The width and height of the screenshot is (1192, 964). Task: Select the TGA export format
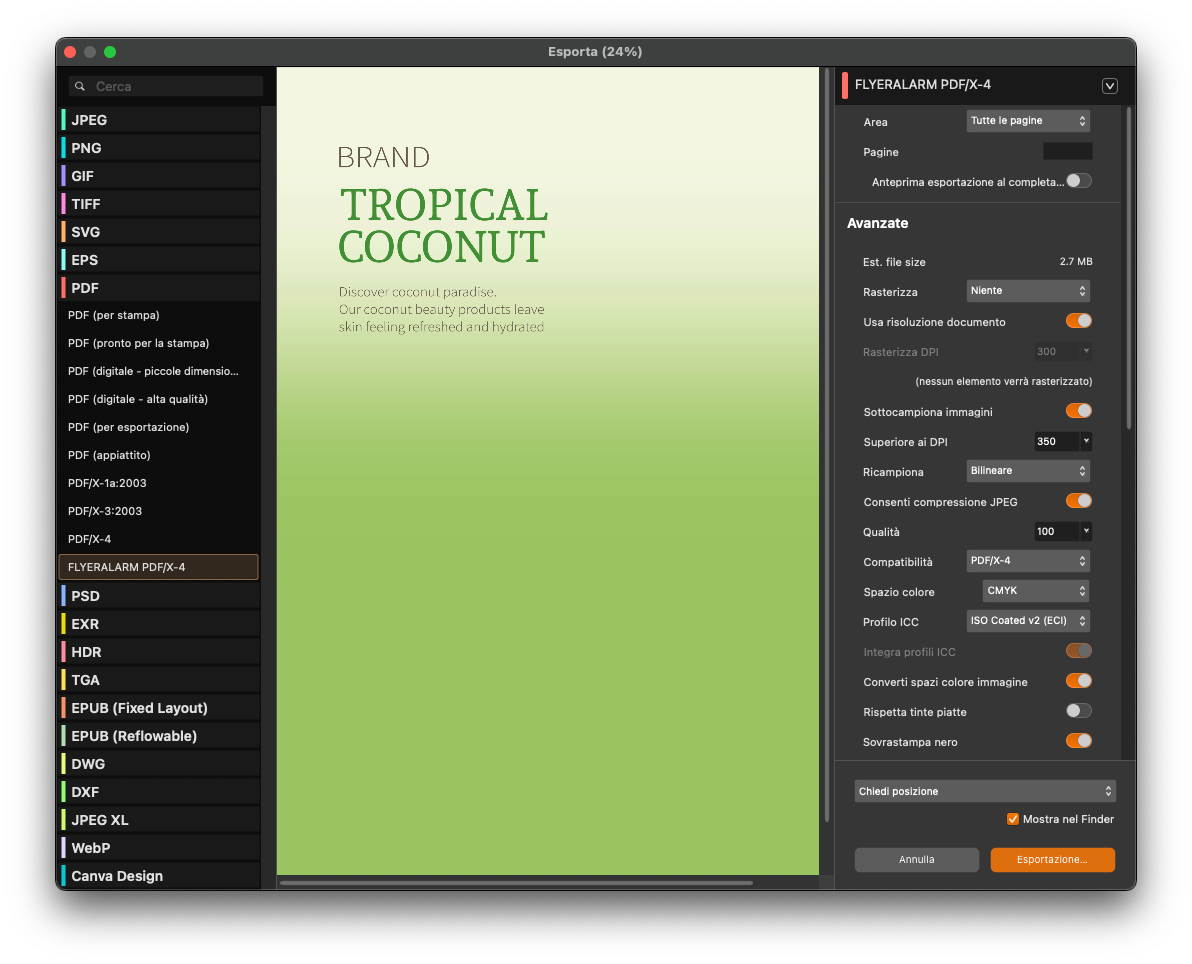point(160,680)
